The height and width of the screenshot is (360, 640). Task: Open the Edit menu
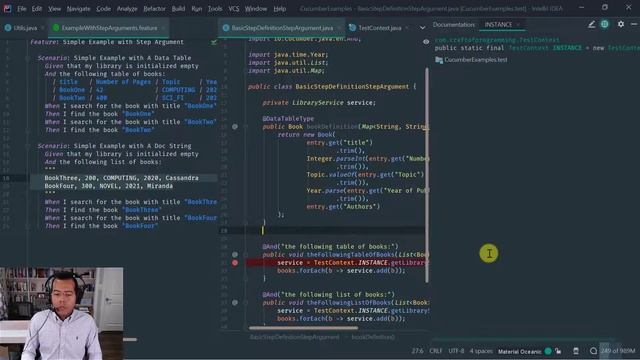tap(37, 9)
